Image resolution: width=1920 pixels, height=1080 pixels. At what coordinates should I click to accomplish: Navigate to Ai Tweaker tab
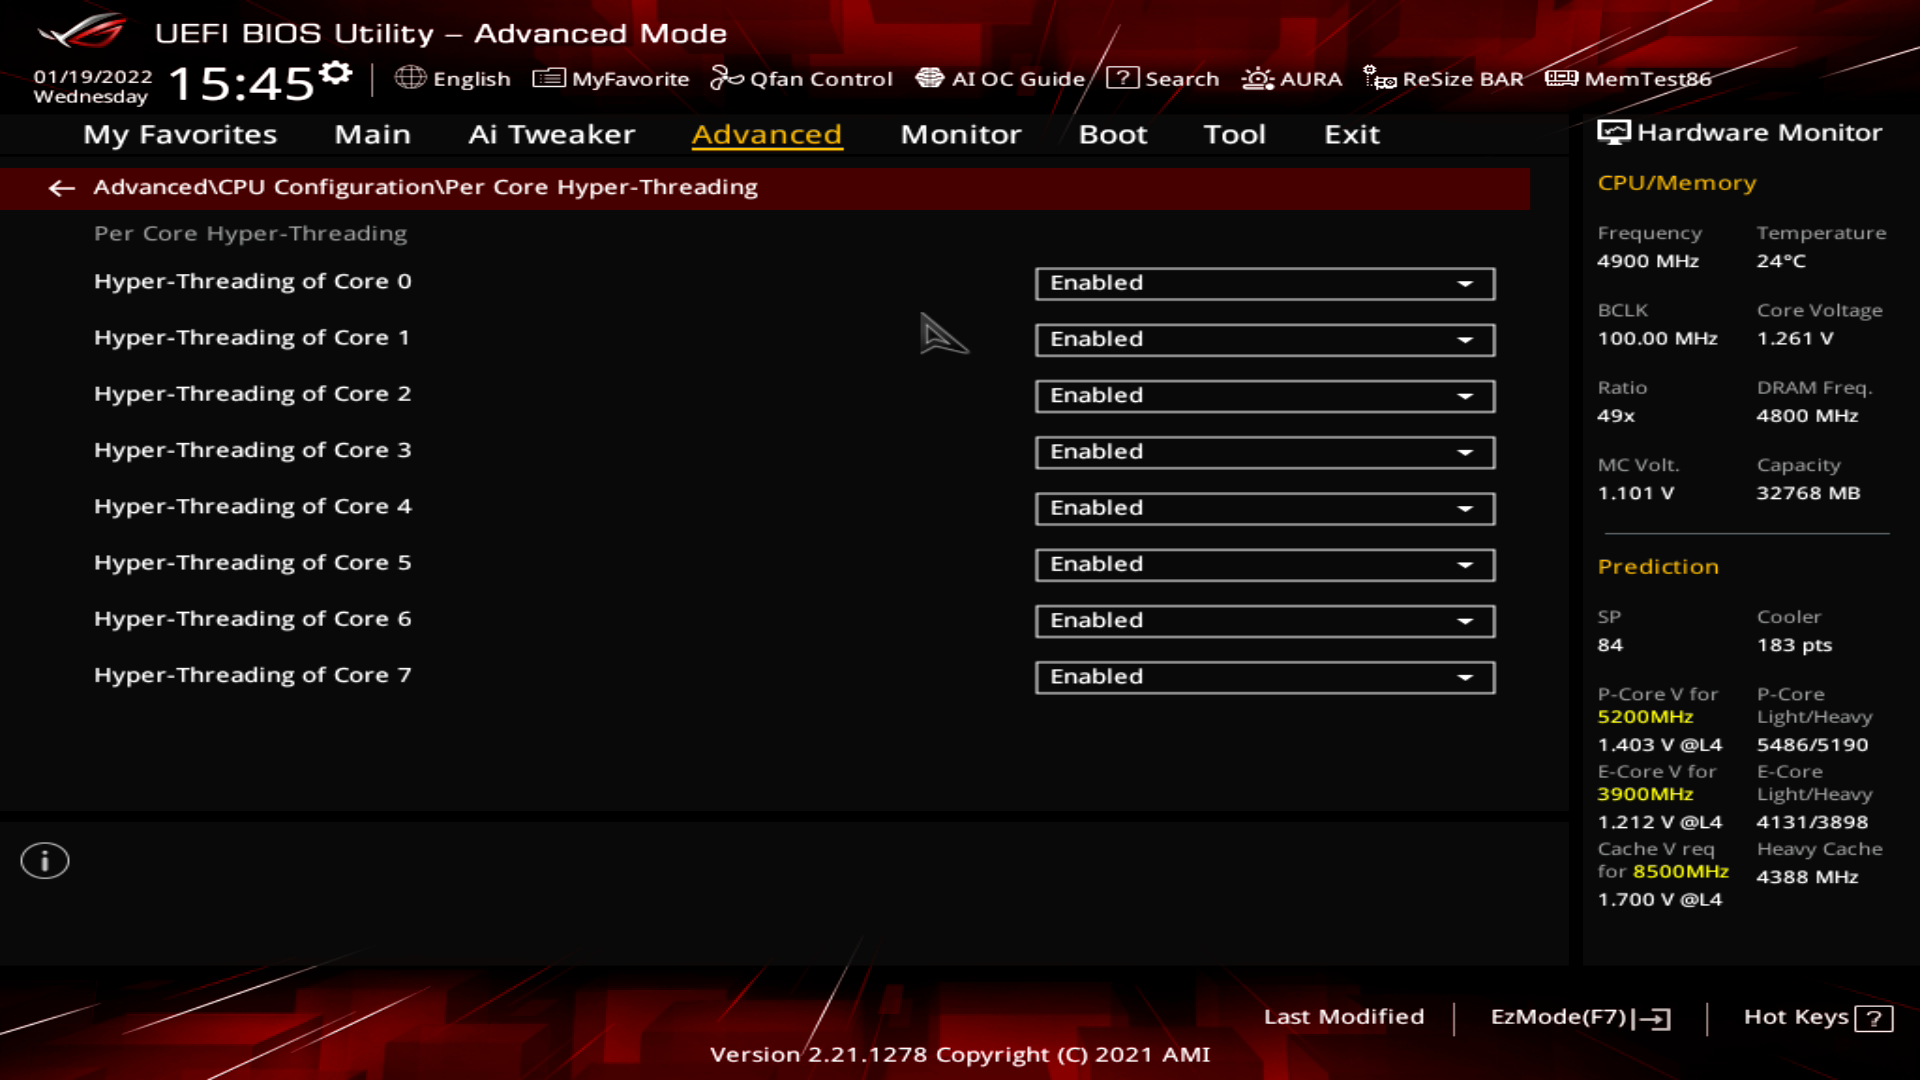(x=551, y=133)
